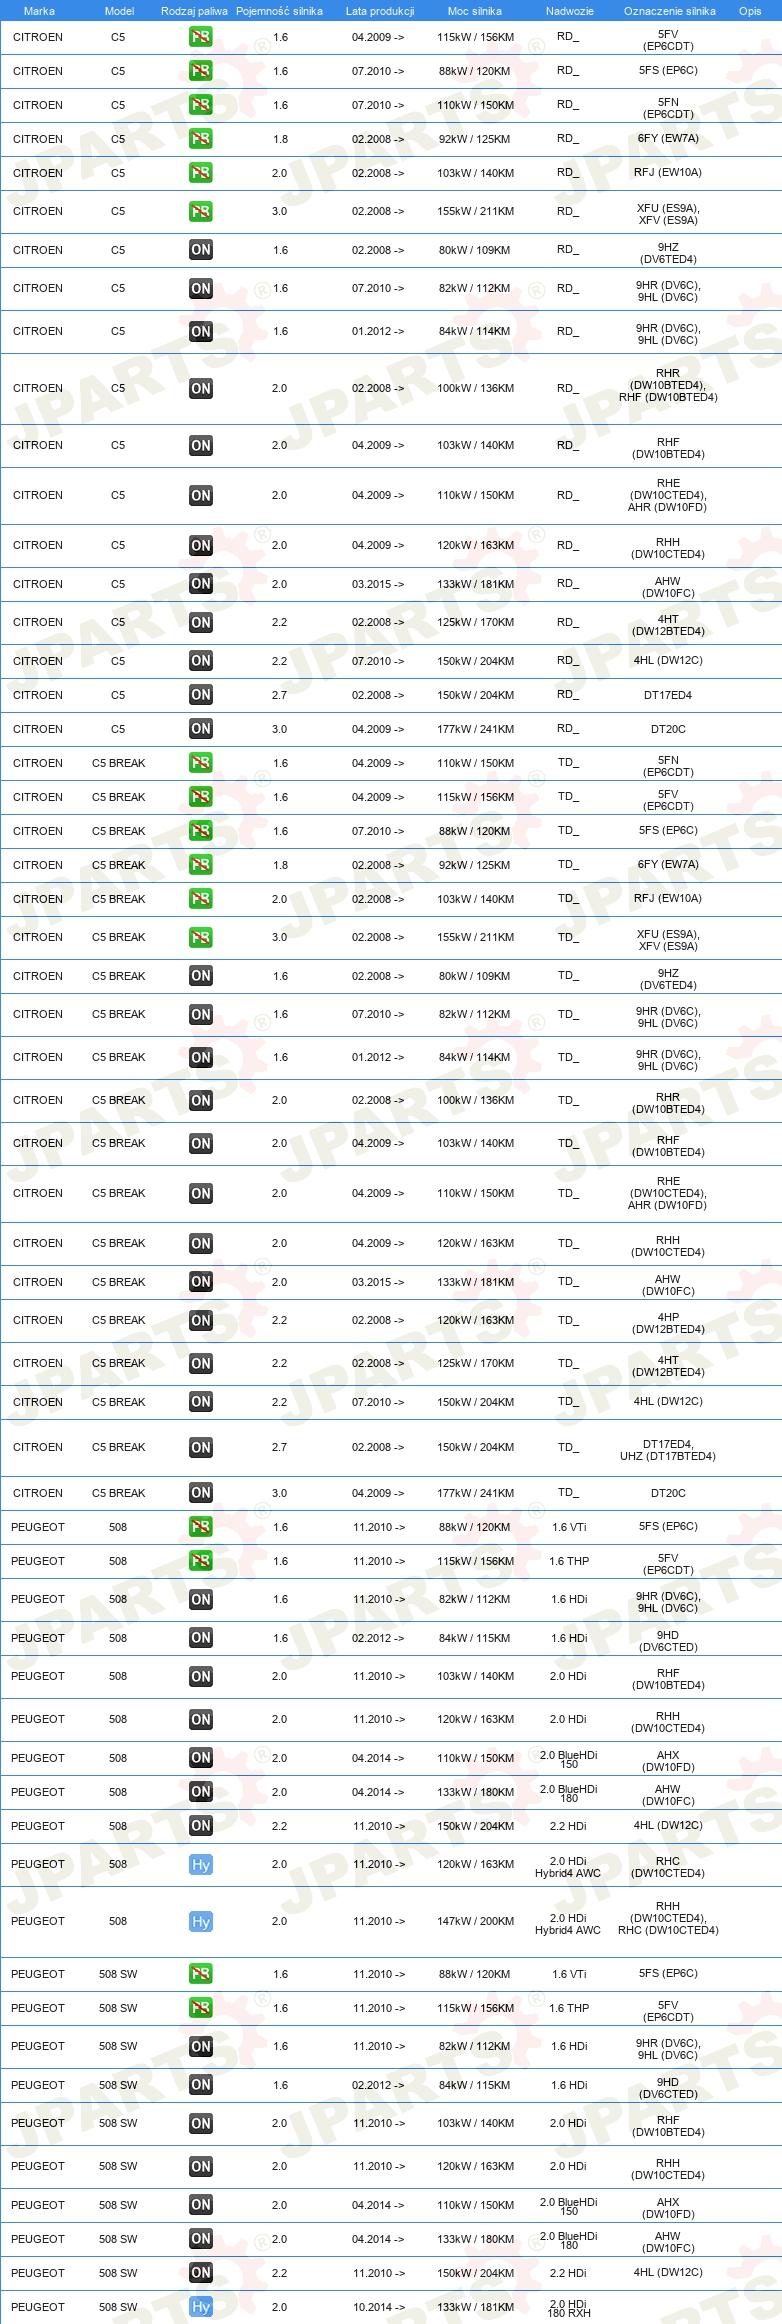Select the C5 RD_ row DT17ED4 engine cell

tap(668, 695)
